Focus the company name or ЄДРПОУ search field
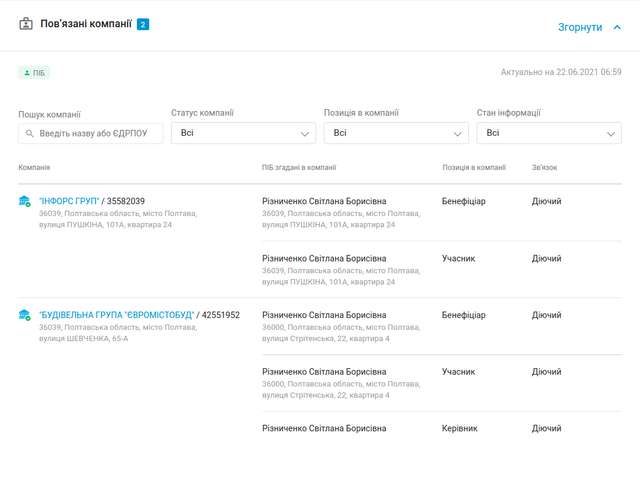Screen dimensions: 640x491 [98, 133]
